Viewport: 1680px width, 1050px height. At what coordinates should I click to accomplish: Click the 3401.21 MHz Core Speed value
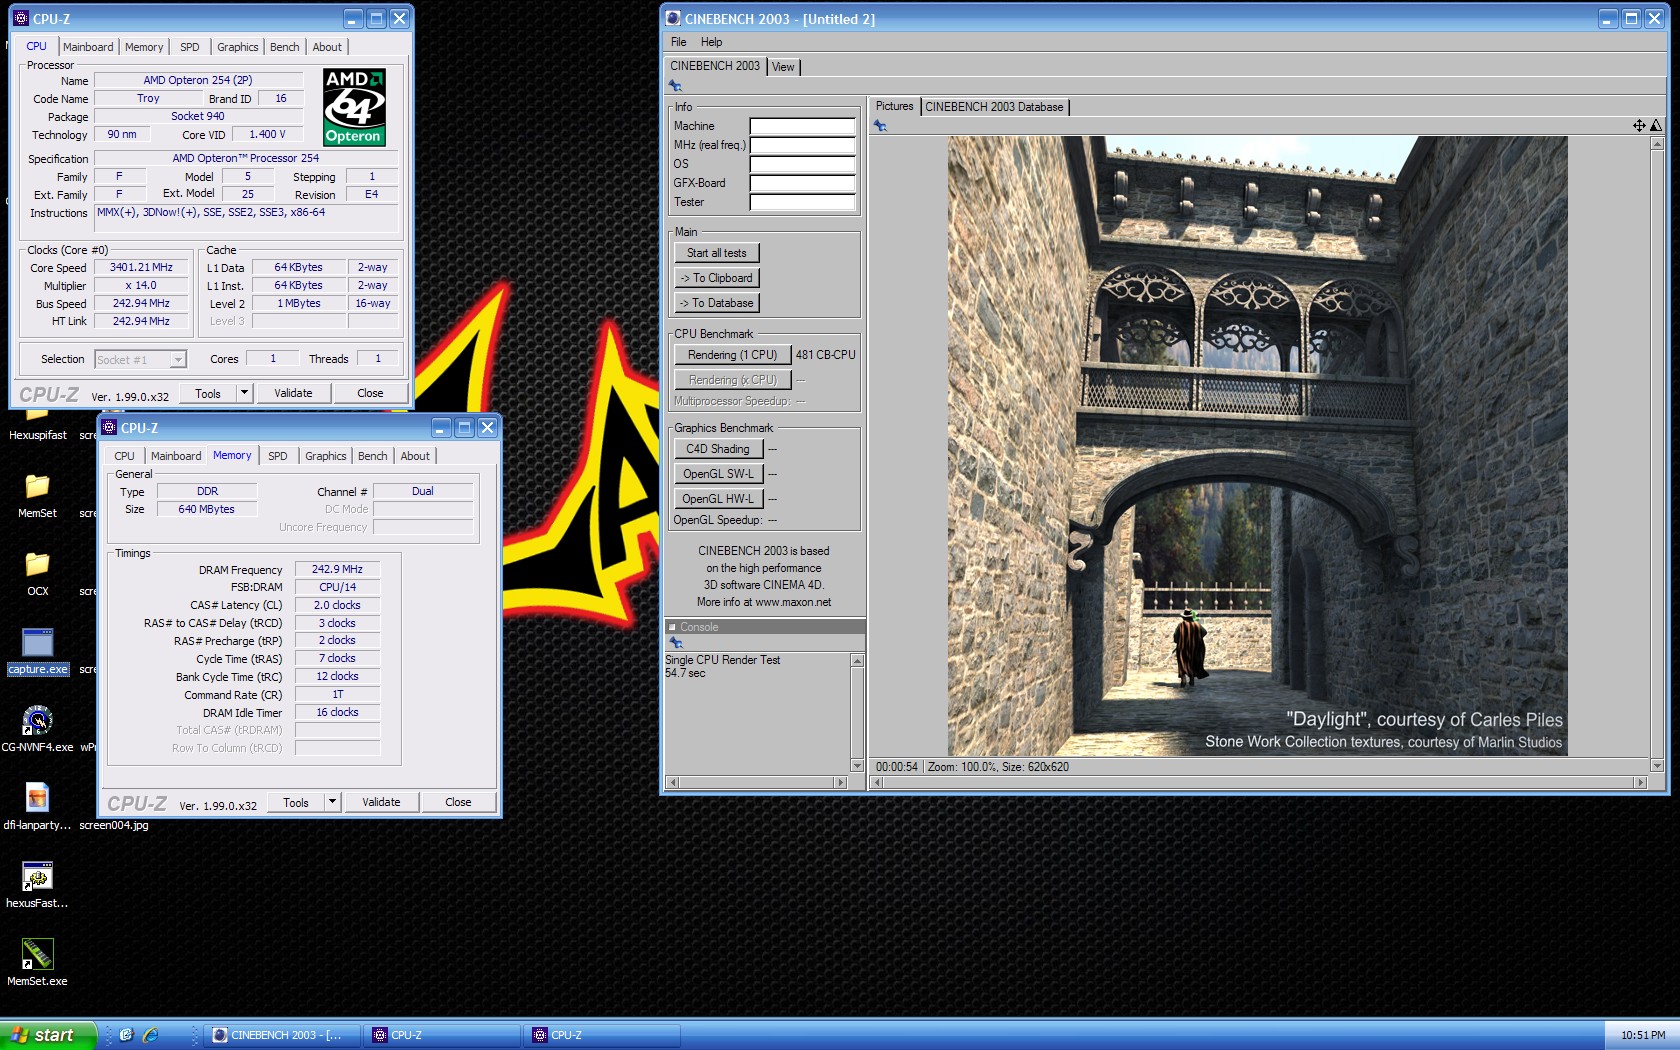(141, 267)
